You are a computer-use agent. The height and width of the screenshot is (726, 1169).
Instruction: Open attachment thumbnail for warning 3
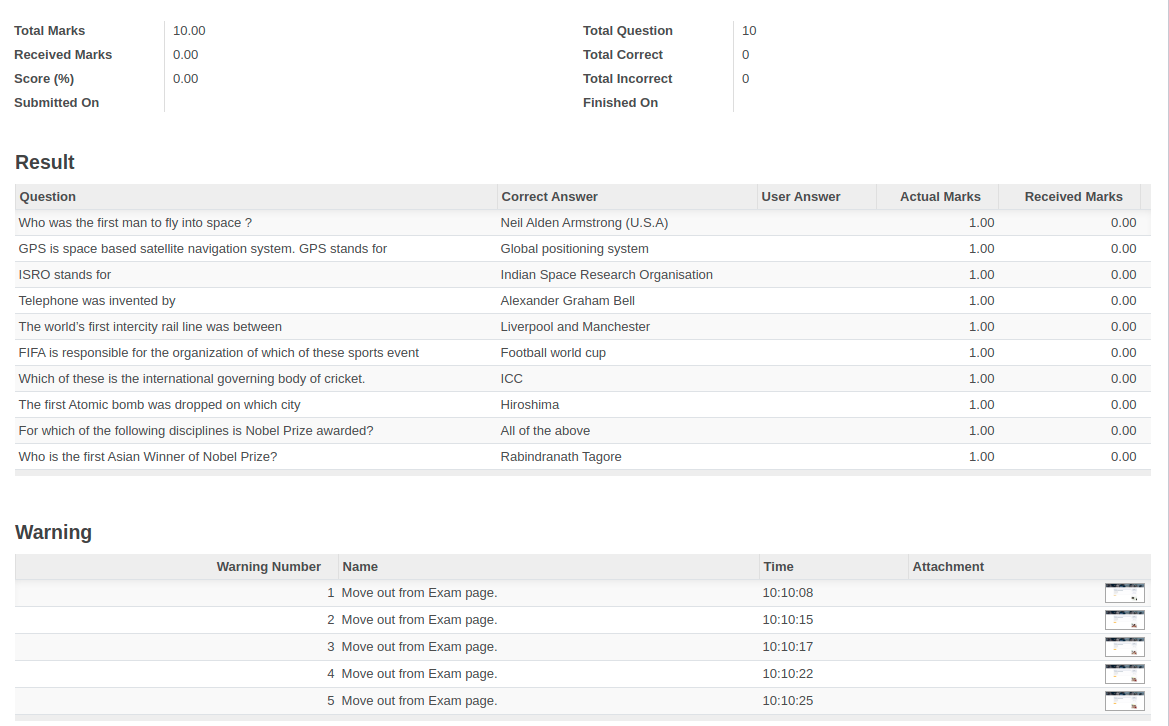click(x=1124, y=647)
